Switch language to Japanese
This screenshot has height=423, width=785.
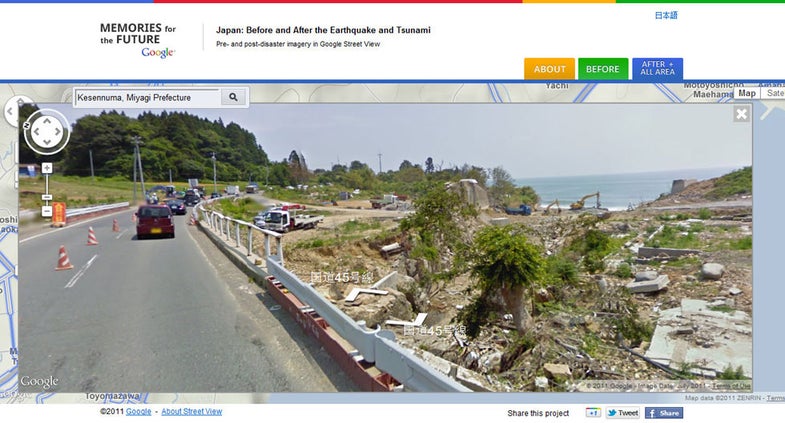point(666,16)
